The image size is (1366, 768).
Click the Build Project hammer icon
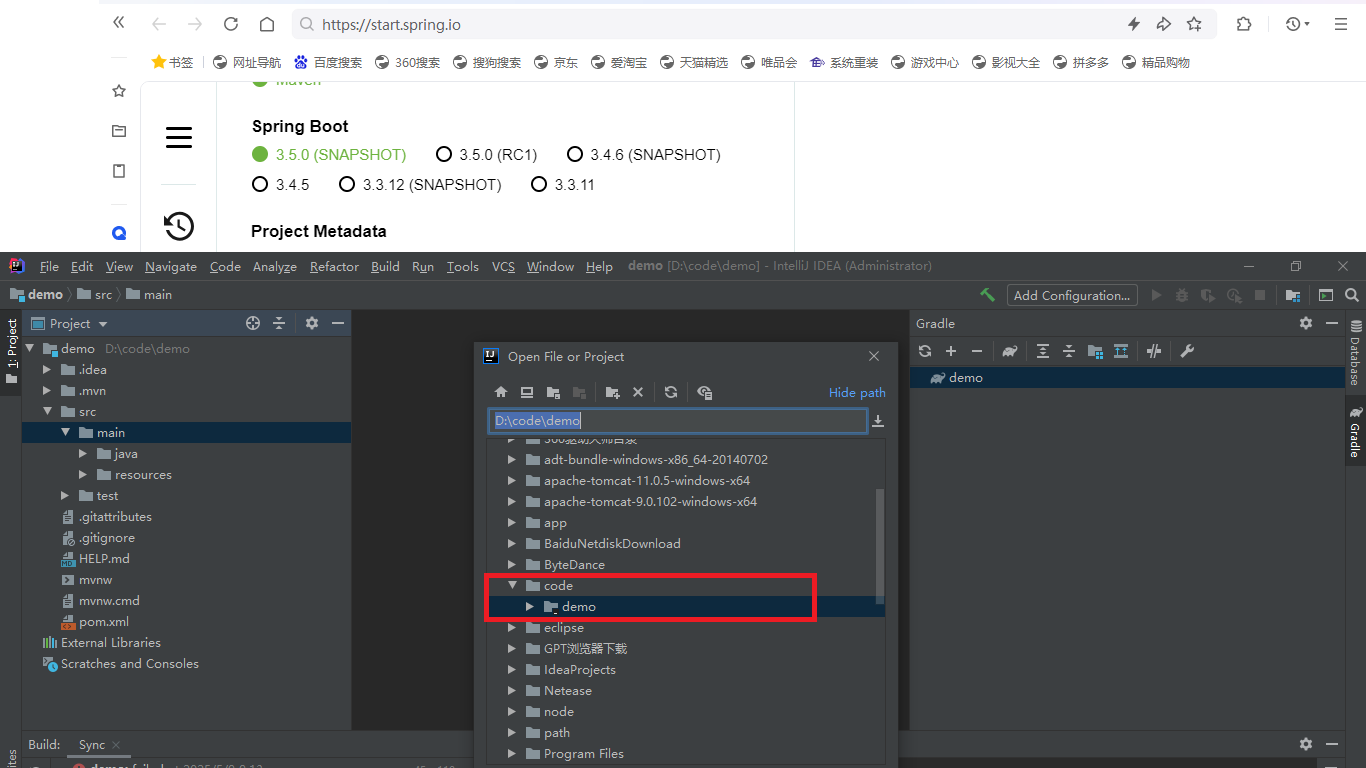[x=987, y=295]
